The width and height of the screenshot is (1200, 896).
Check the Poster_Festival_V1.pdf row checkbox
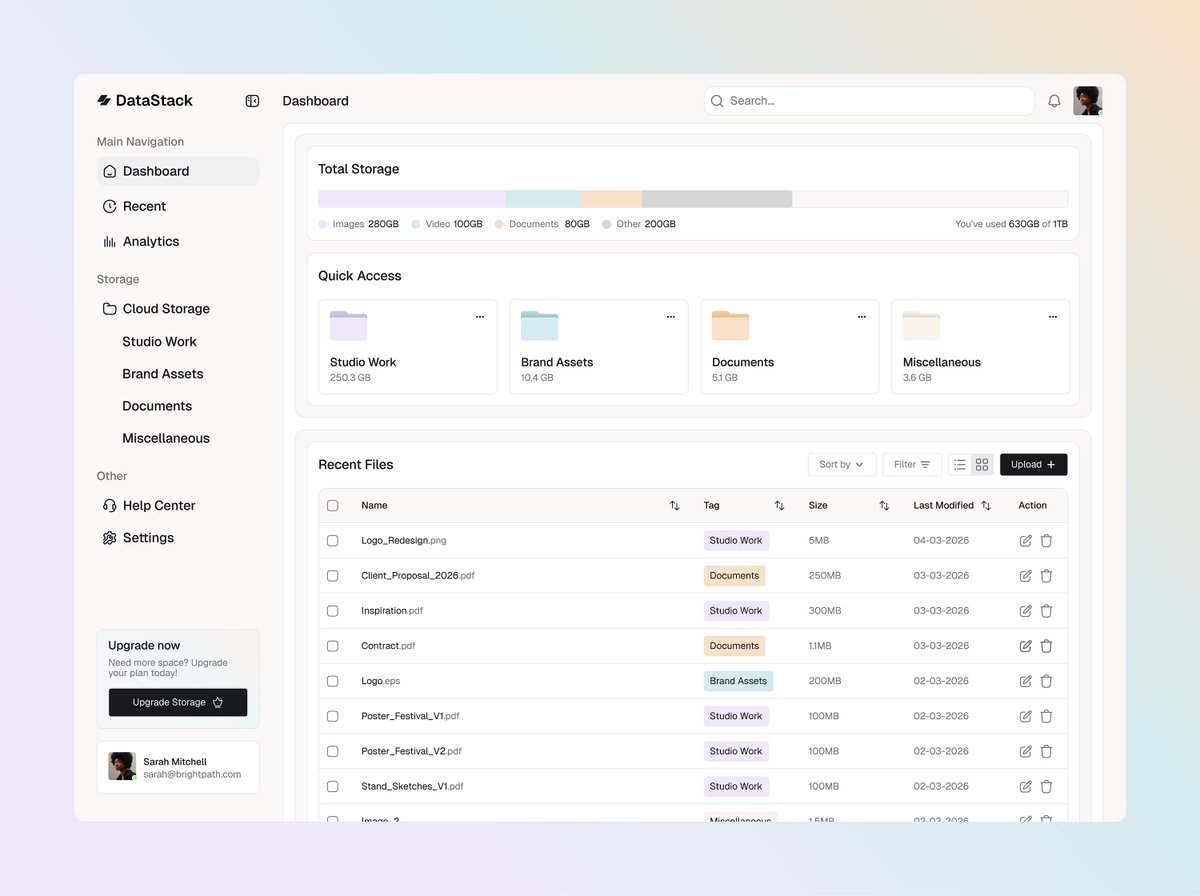pyautogui.click(x=333, y=716)
